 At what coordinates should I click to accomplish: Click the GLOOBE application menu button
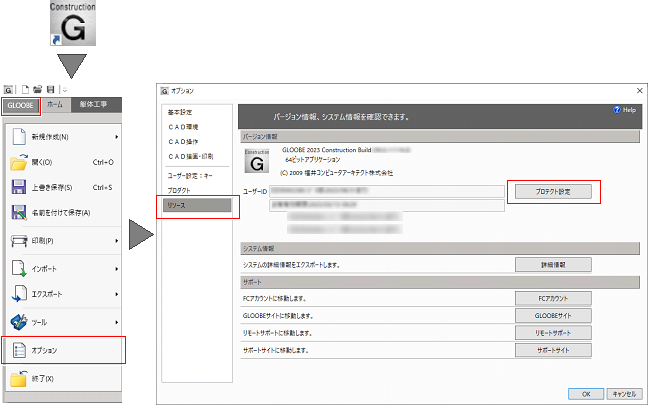(x=20, y=106)
